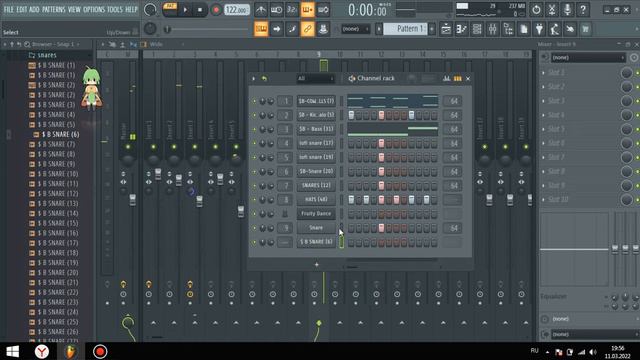Open the All channel filter dropdown
Screen dimensions: 640x360
tap(316, 78)
